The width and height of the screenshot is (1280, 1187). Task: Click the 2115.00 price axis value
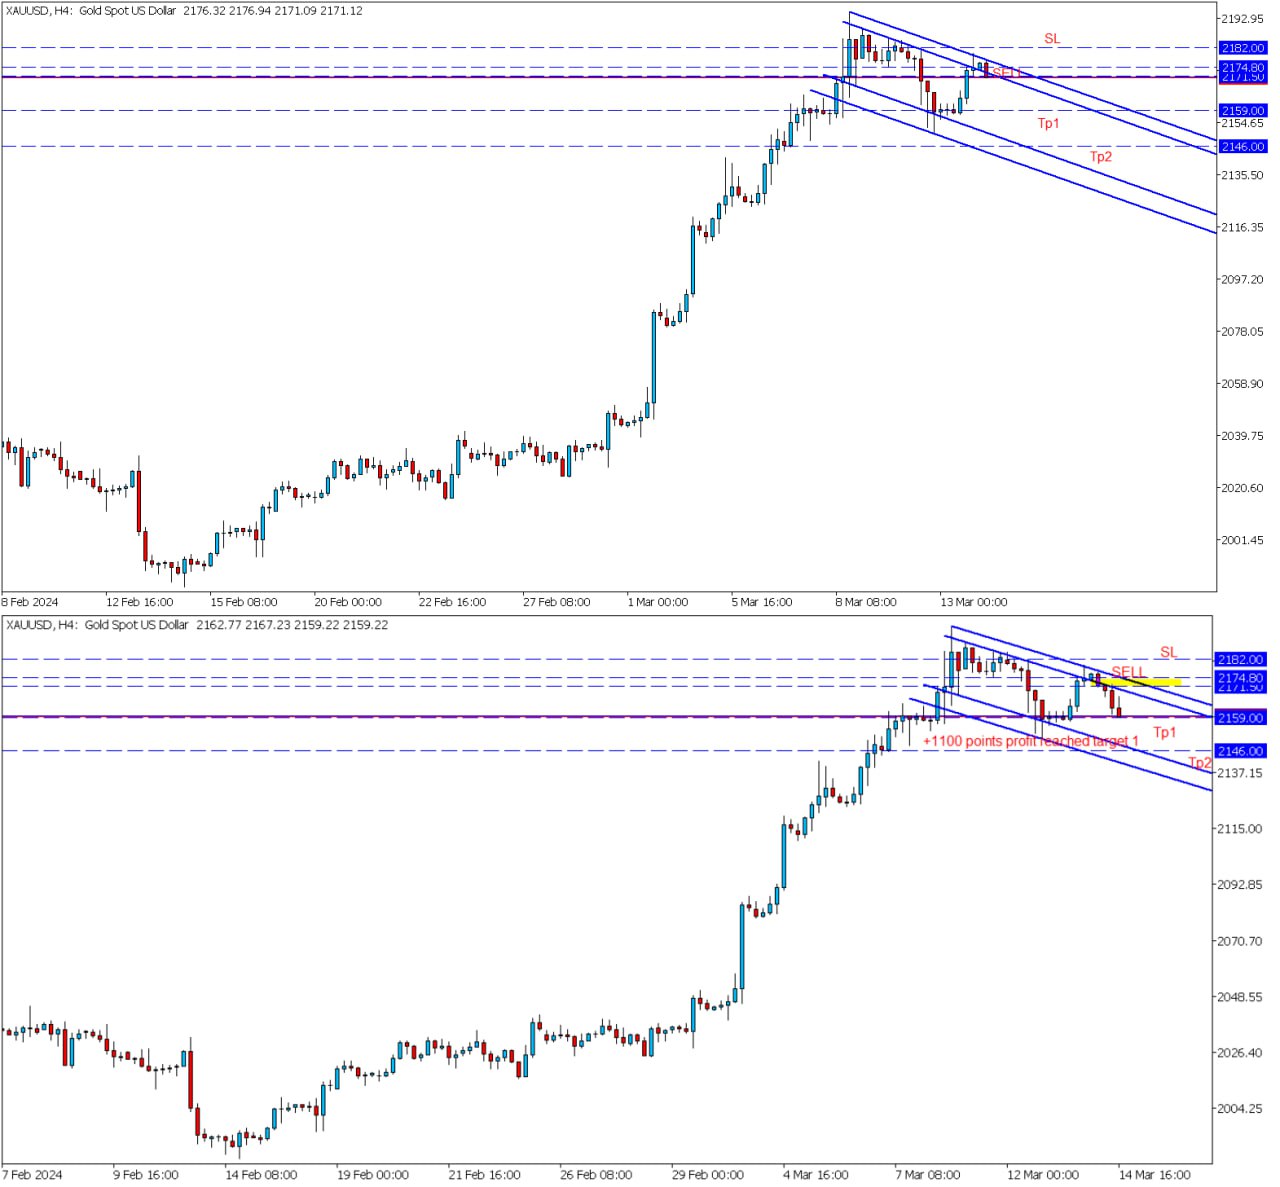click(x=1240, y=829)
